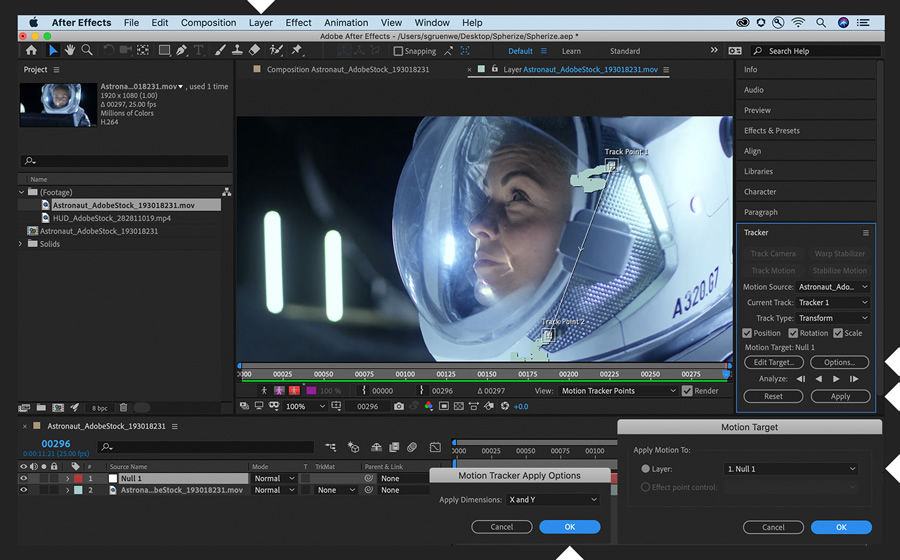Screen dimensions: 900x560
Task: Click the Null 1 layer color label
Action: pyautogui.click(x=78, y=479)
